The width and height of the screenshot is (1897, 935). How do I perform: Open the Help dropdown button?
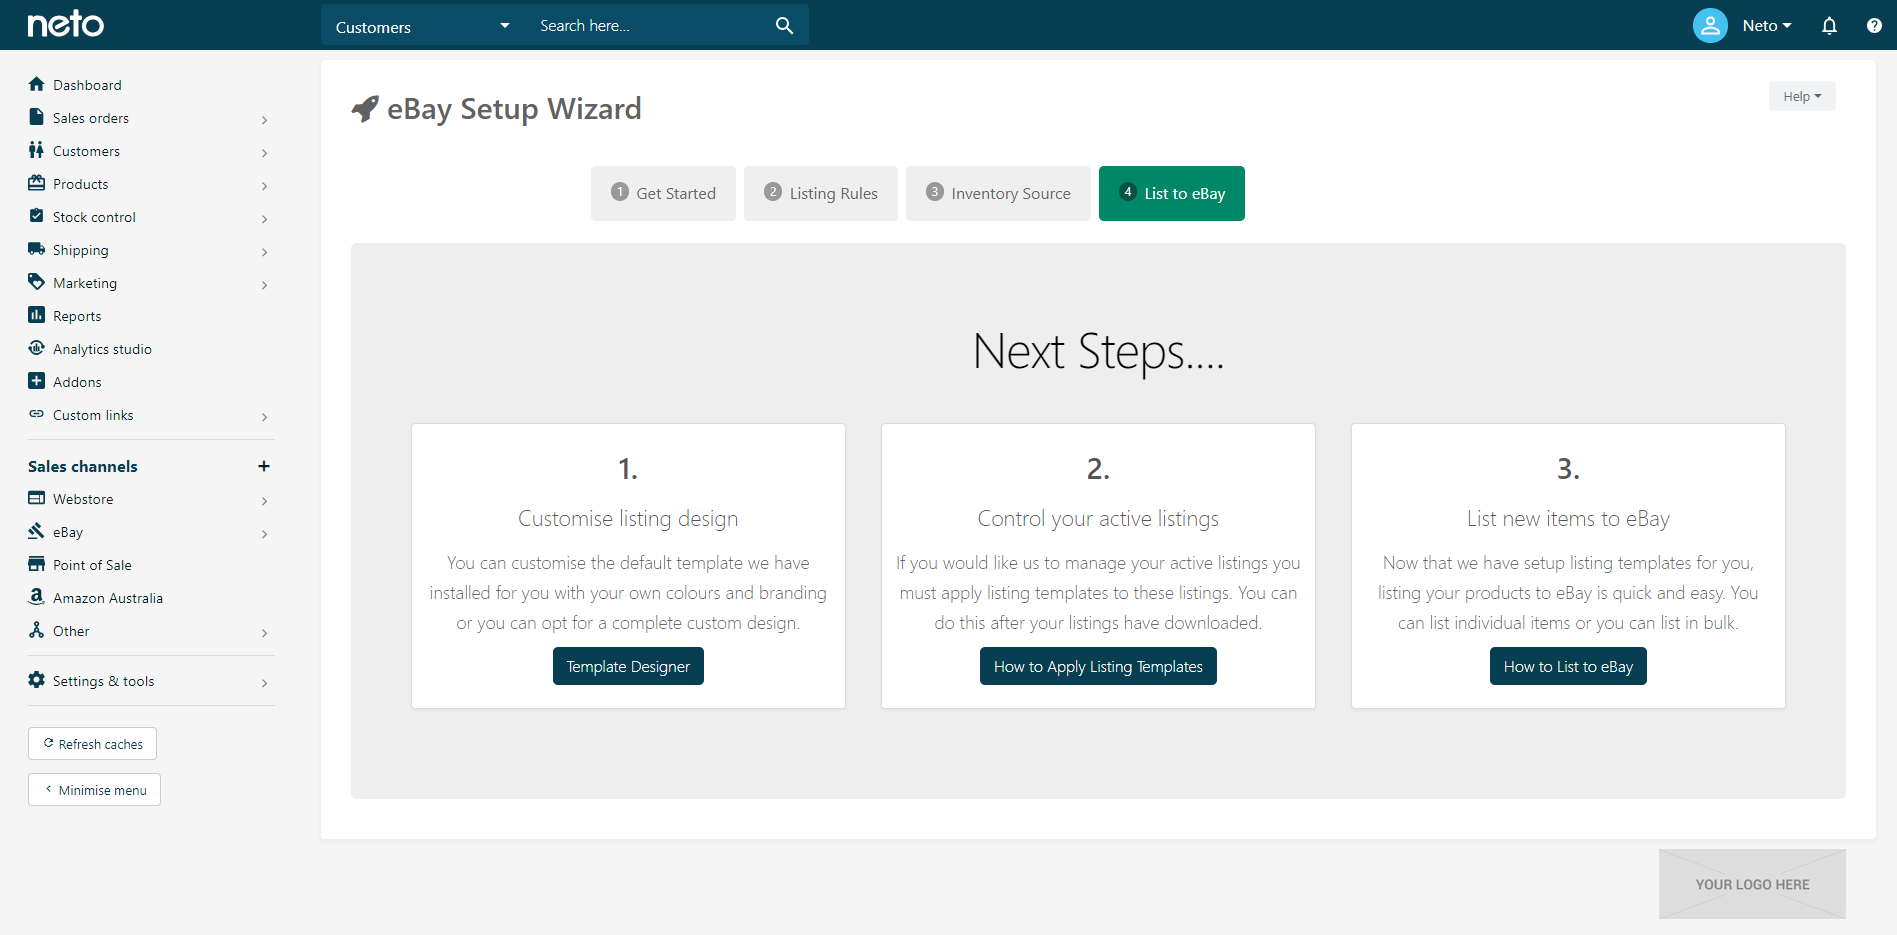[x=1802, y=96]
